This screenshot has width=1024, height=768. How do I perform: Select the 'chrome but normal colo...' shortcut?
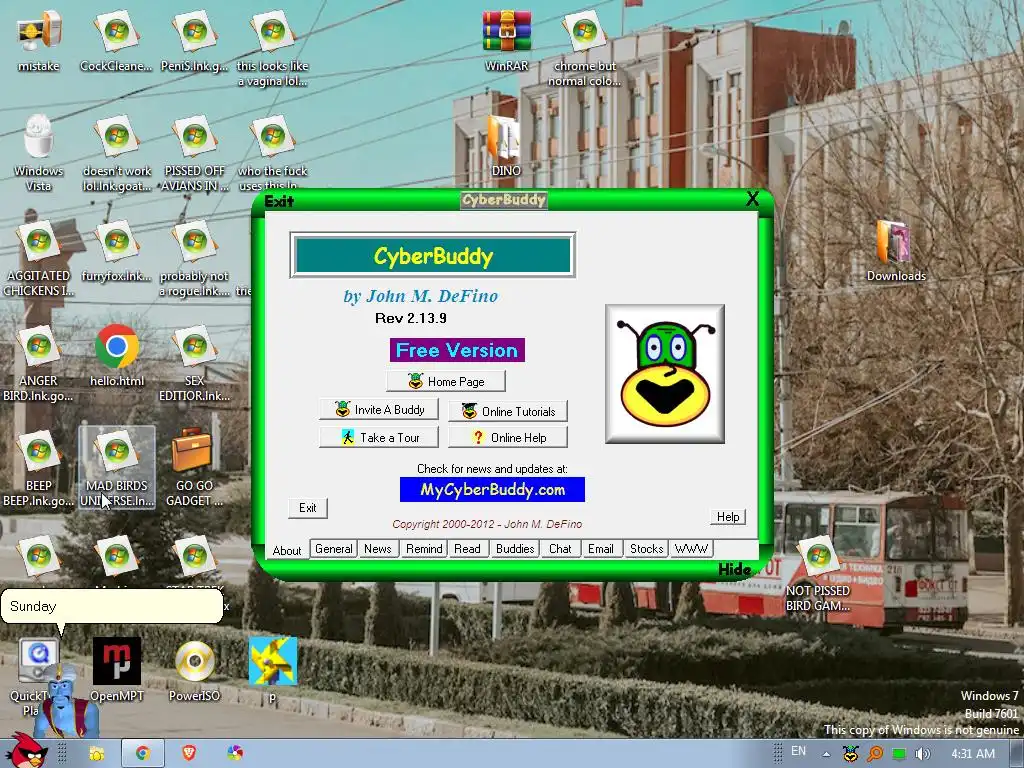pyautogui.click(x=584, y=47)
